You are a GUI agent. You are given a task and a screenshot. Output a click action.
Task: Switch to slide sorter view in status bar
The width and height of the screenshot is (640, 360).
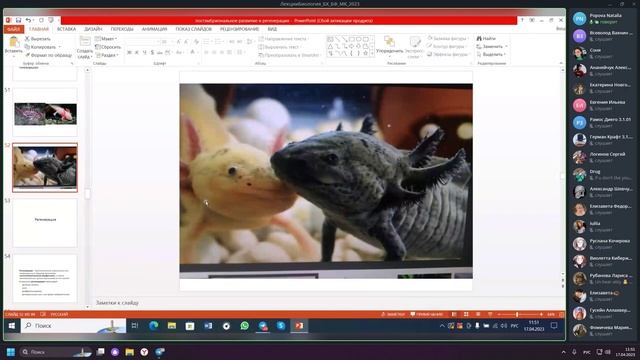pos(466,314)
